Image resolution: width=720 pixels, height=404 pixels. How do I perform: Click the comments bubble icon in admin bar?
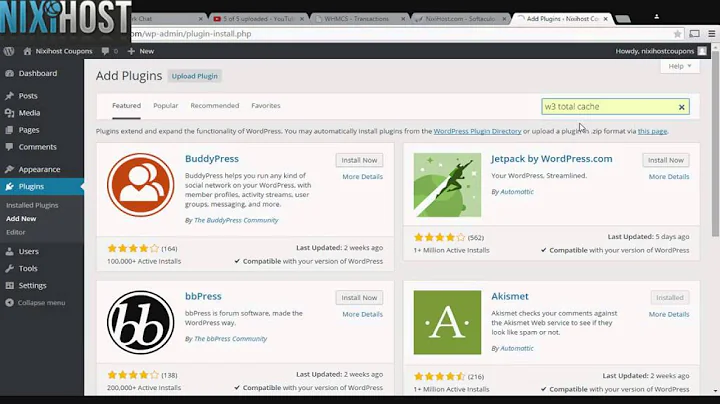click(105, 51)
